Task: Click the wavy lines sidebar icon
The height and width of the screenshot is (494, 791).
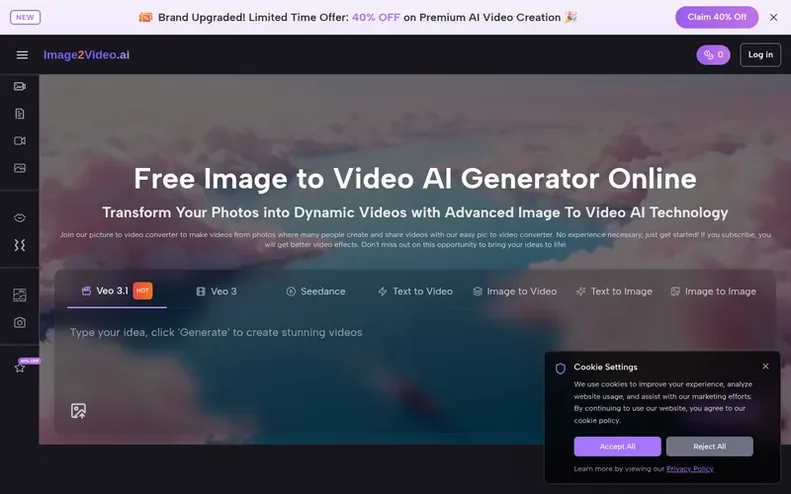Action: coord(20,245)
